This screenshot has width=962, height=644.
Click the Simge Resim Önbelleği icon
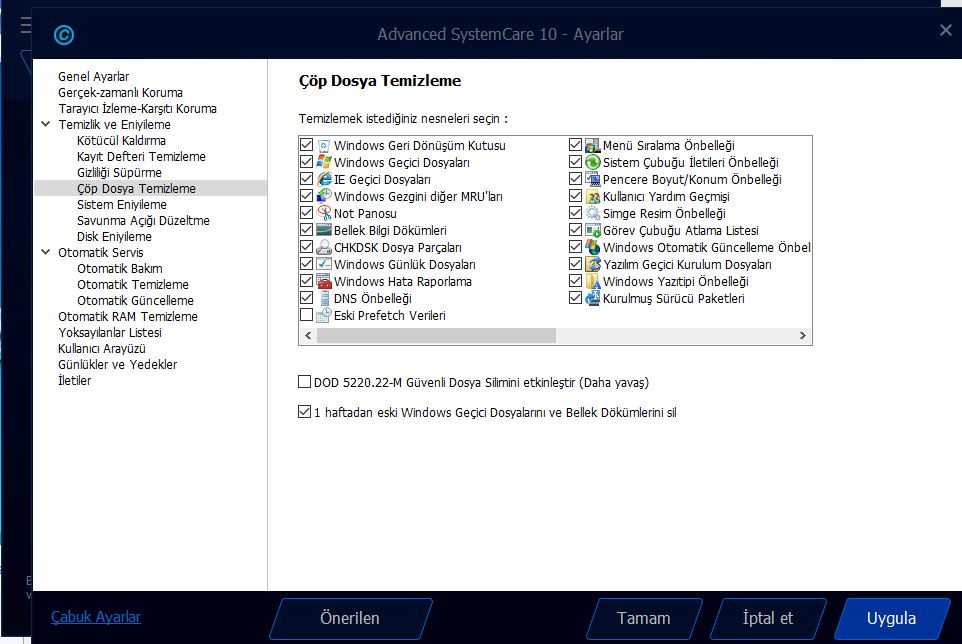593,213
